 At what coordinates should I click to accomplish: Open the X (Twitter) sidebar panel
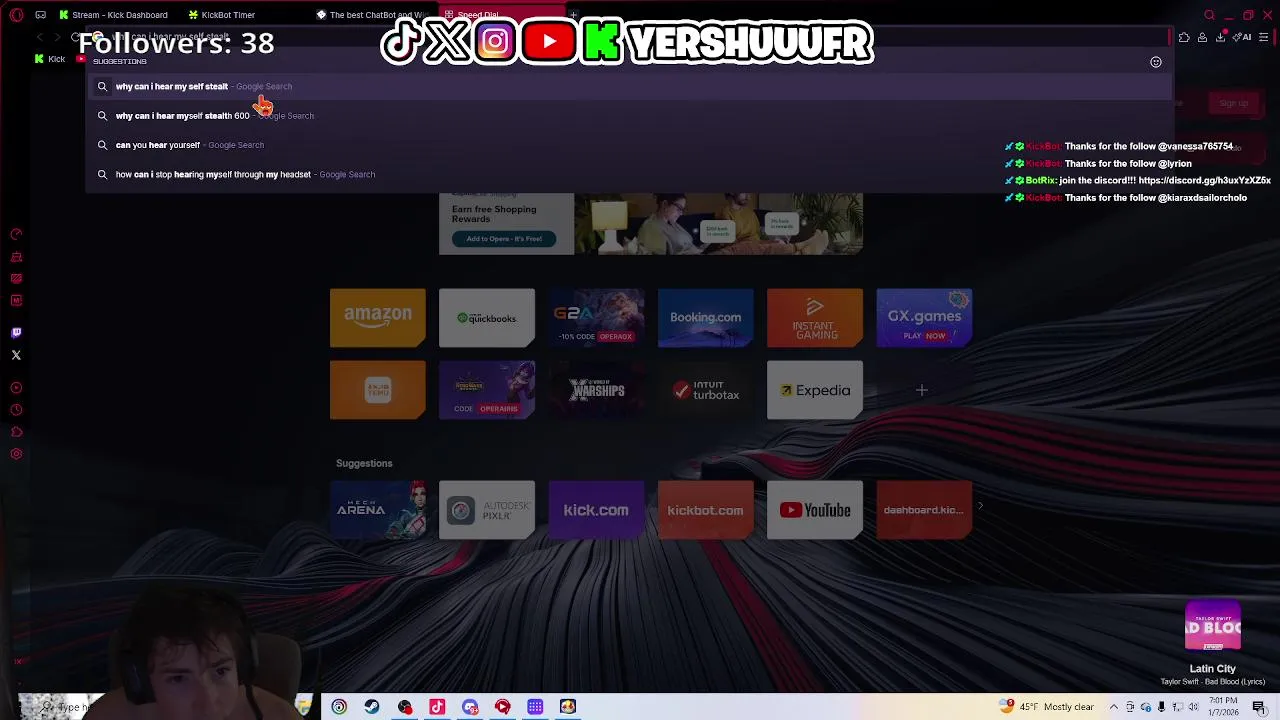pyautogui.click(x=16, y=355)
